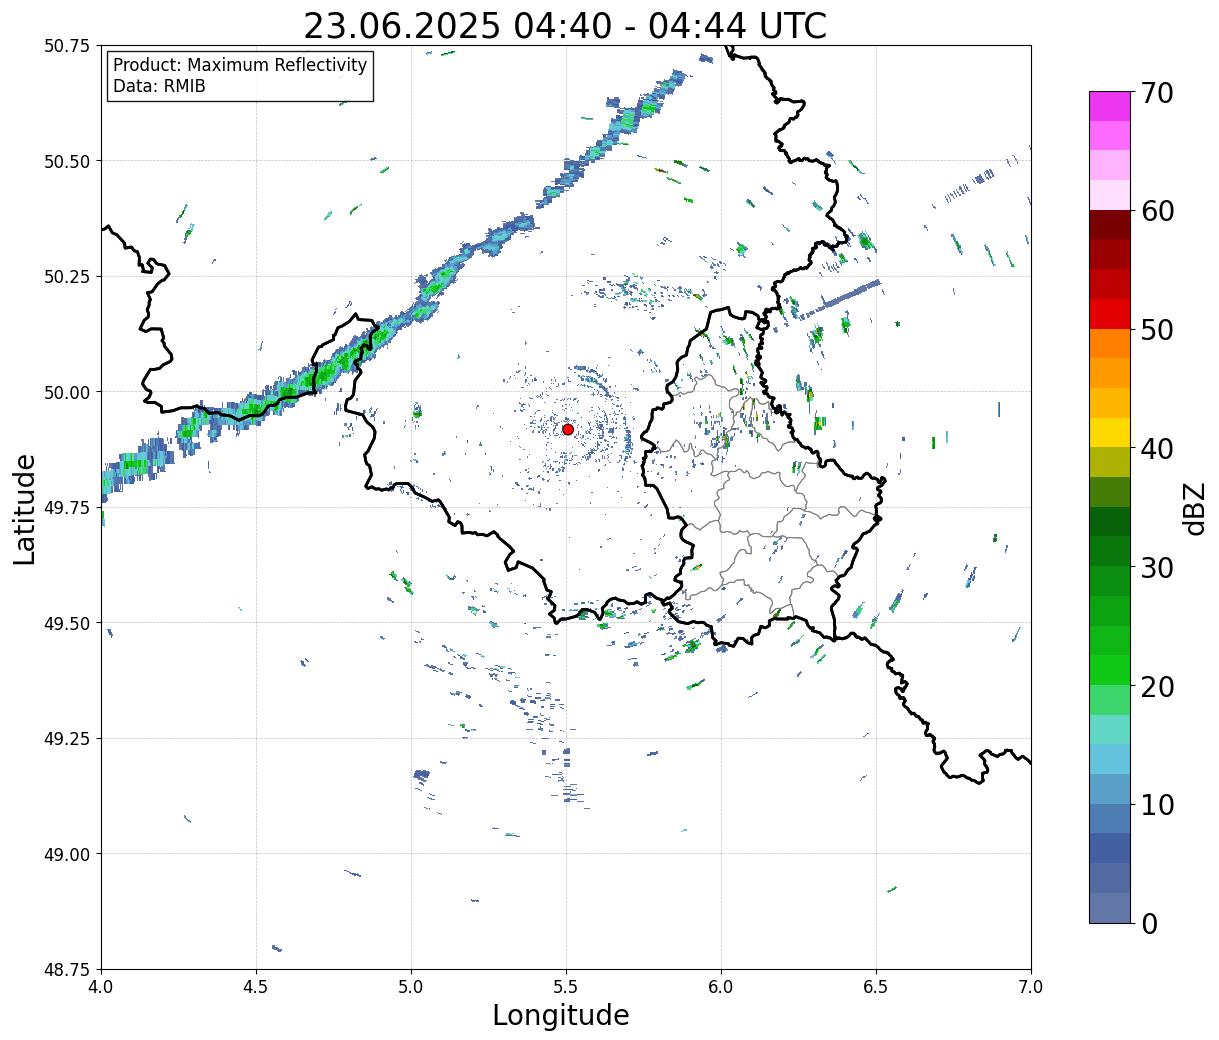The image size is (1219, 1040).
Task: Click the olive colorbar swatch below 40
Action: coord(1110,462)
